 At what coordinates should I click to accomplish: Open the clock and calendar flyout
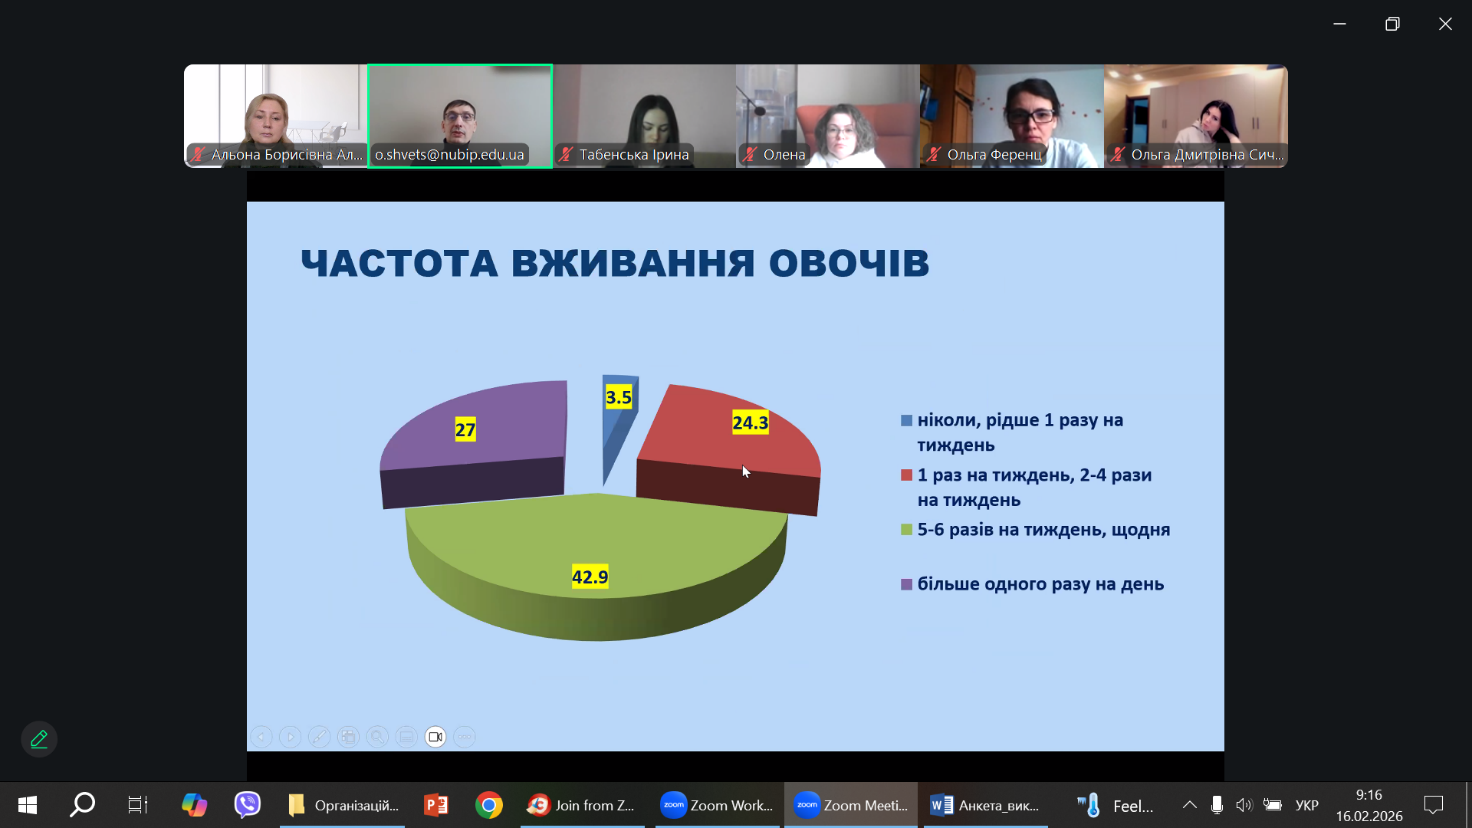click(1369, 805)
